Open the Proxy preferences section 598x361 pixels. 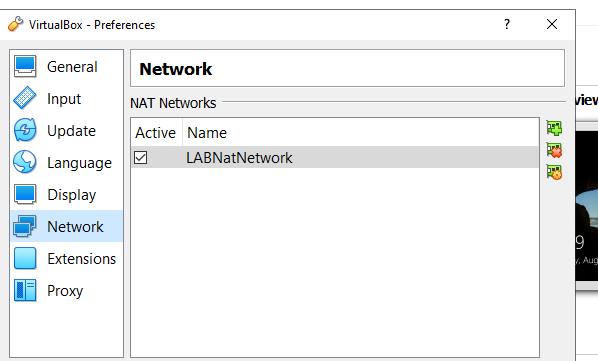pyautogui.click(x=66, y=290)
